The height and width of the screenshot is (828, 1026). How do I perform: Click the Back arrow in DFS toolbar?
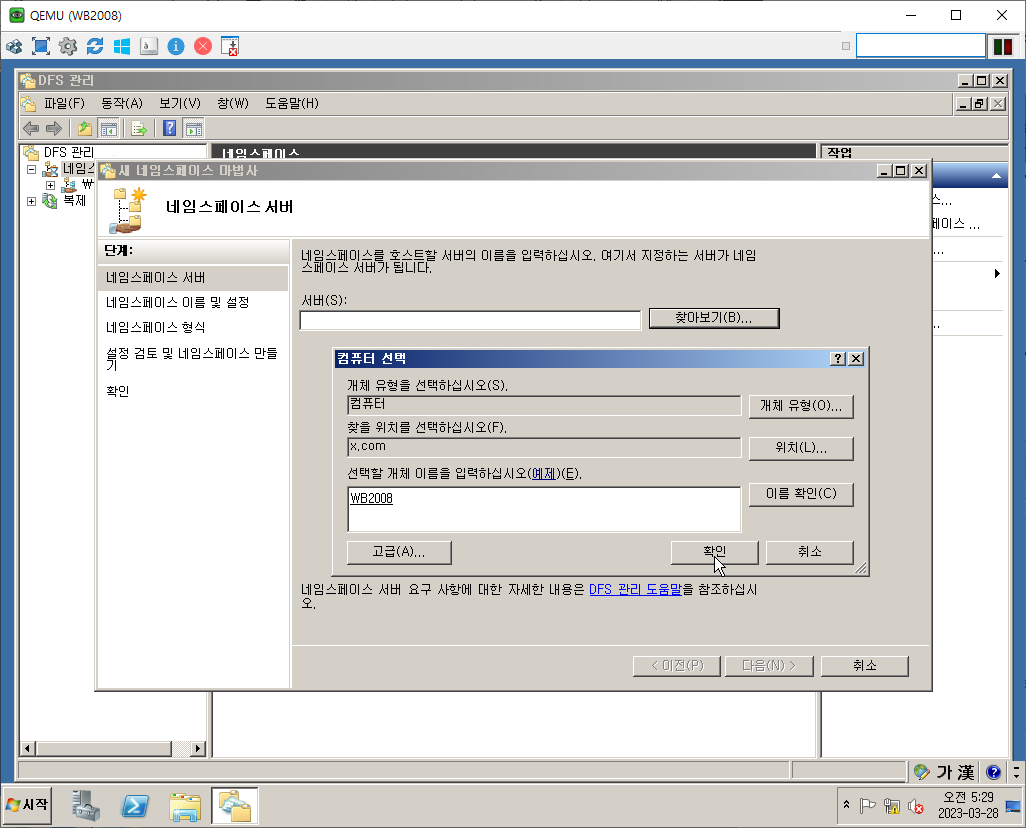[x=31, y=128]
